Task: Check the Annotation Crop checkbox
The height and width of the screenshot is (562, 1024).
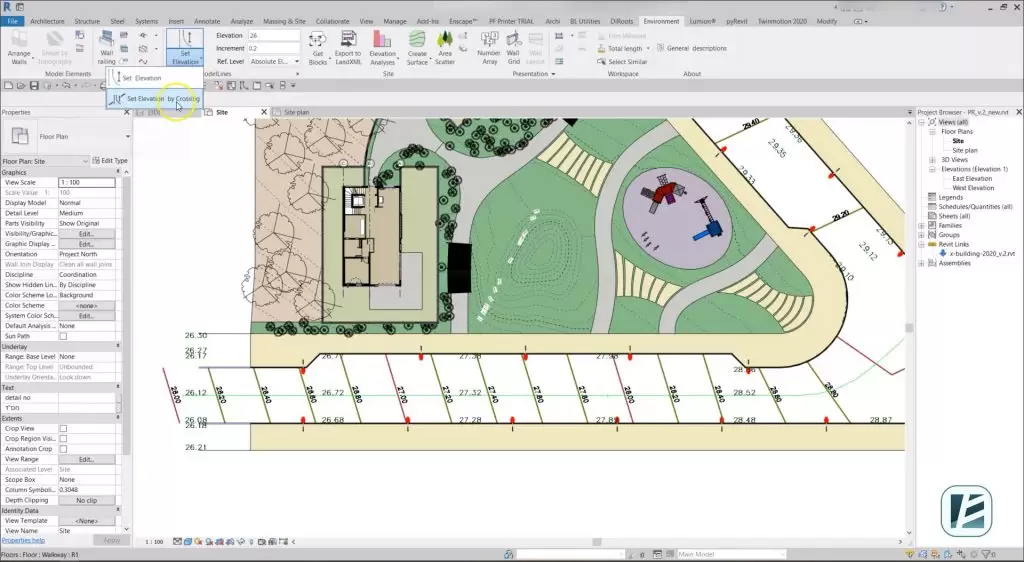Action: tap(63, 449)
